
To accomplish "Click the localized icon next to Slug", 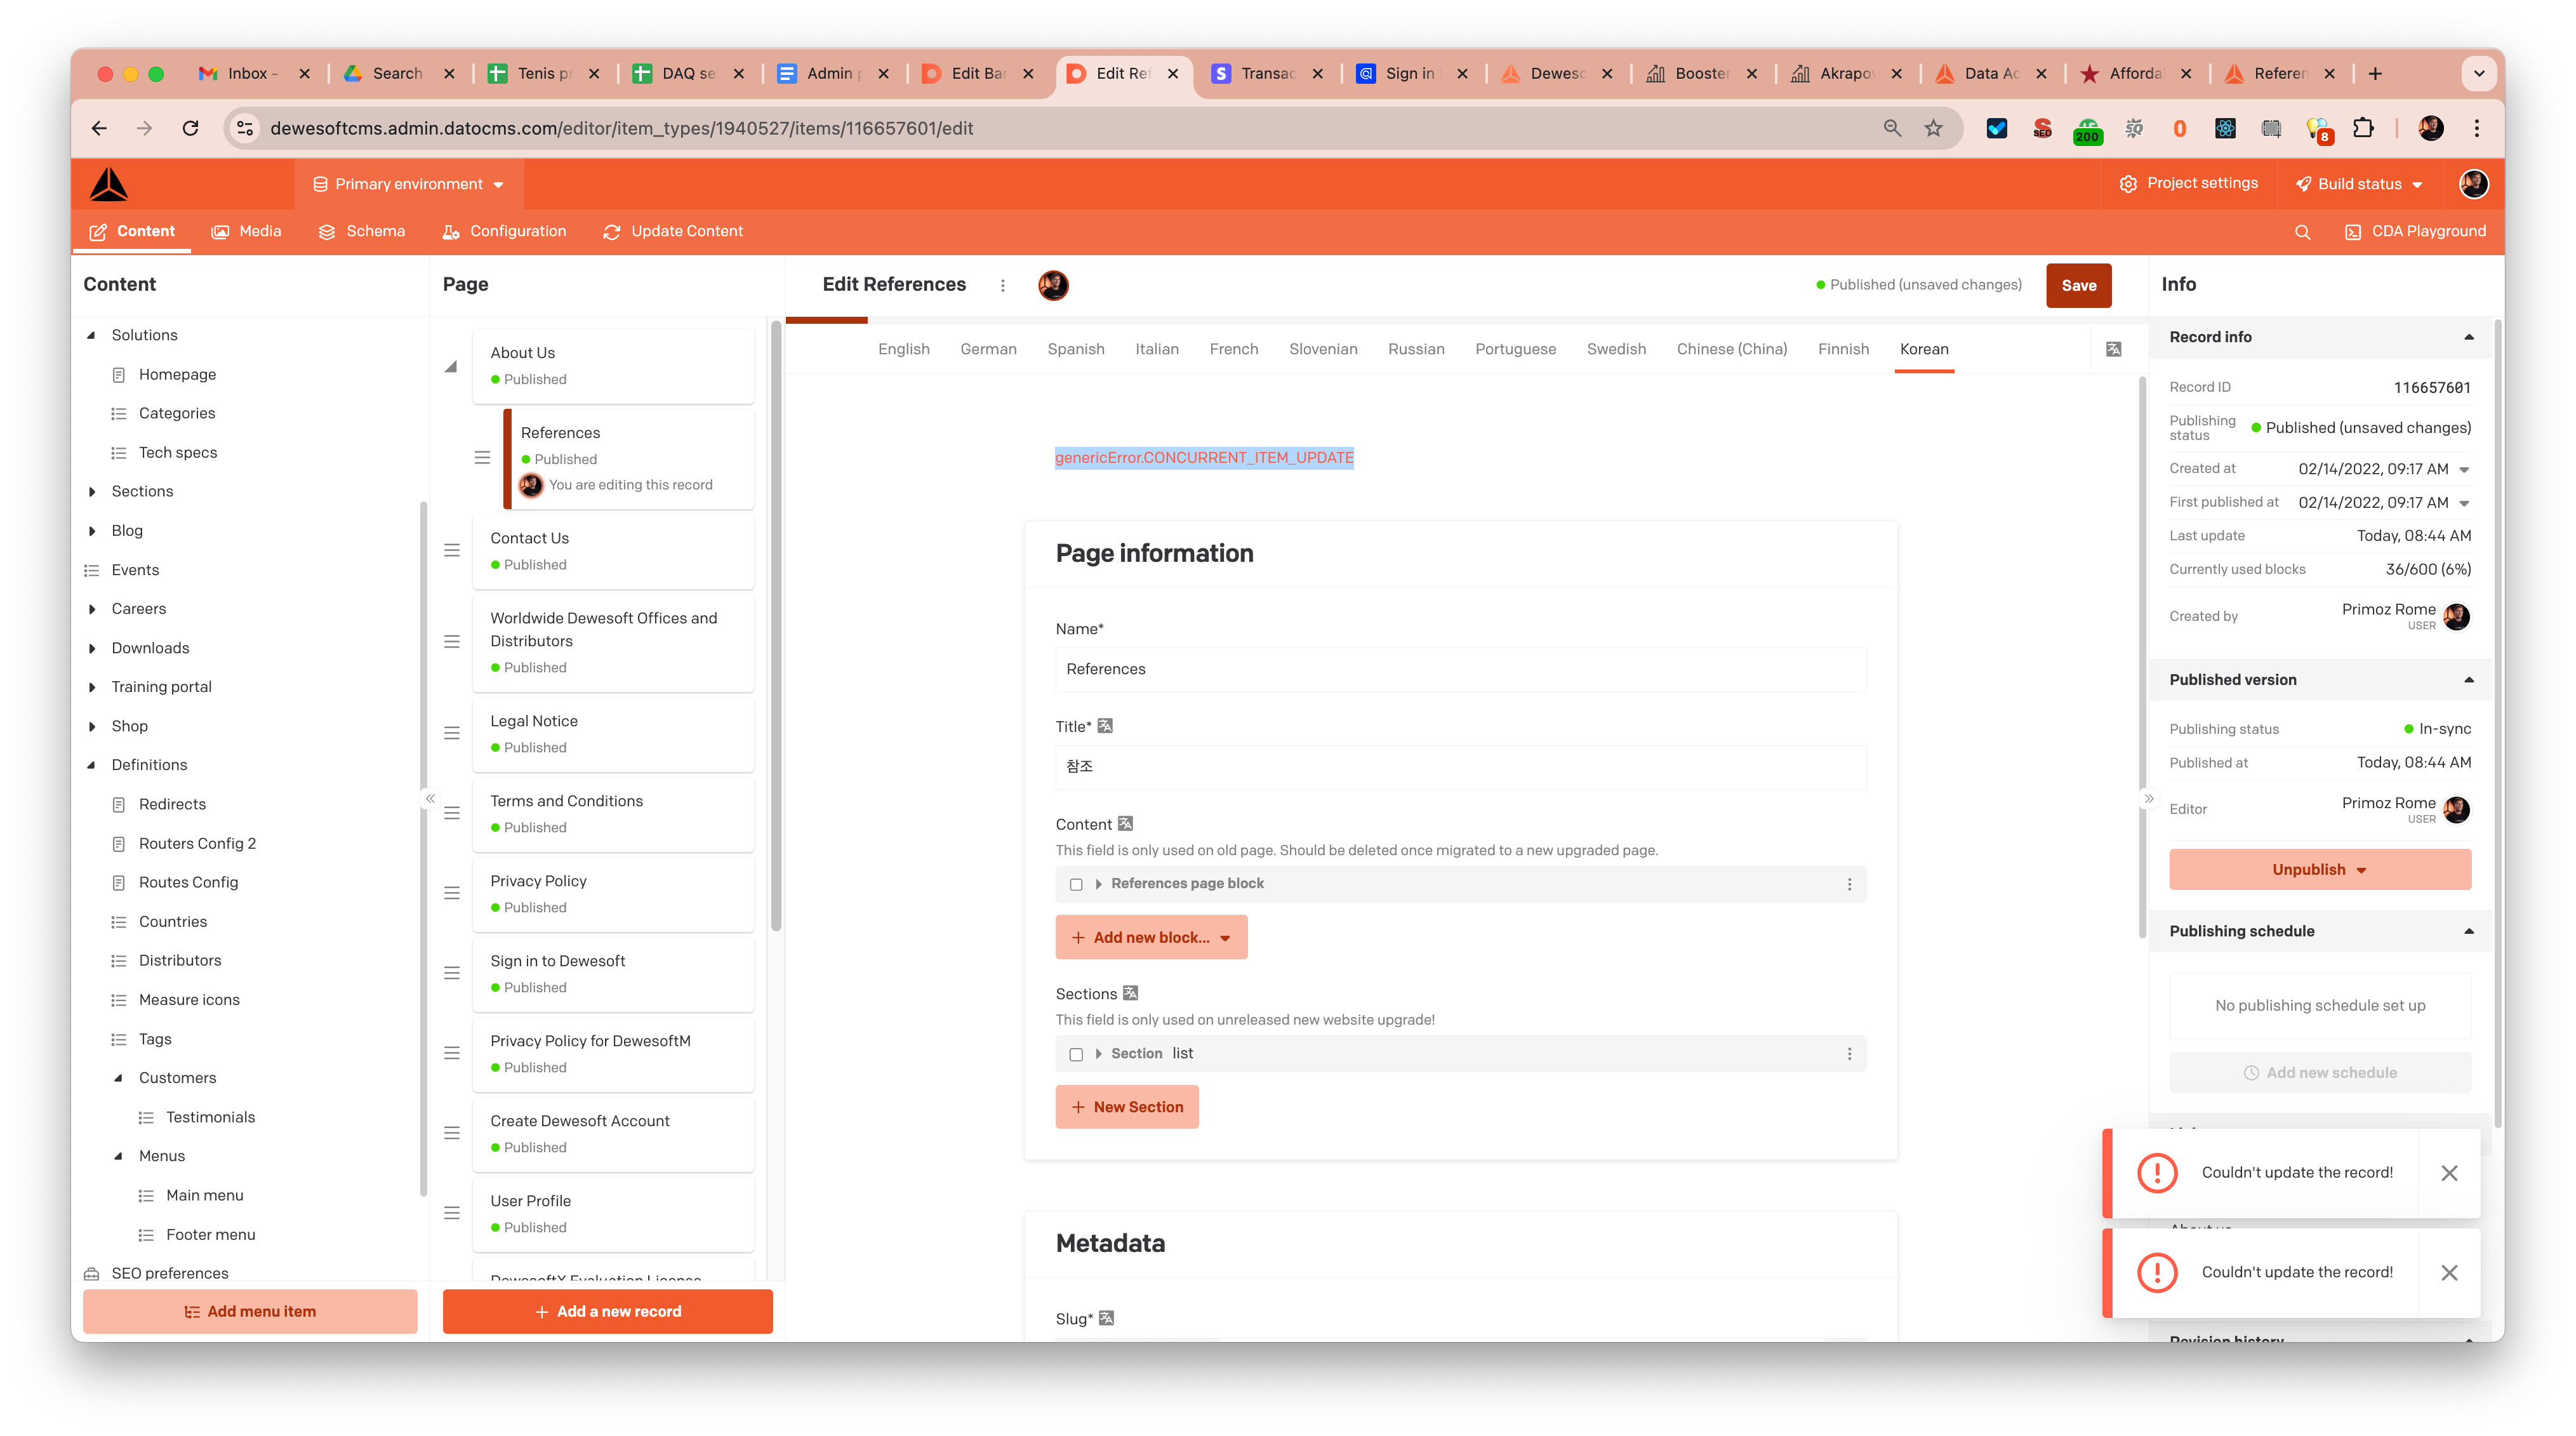I will (1106, 1318).
